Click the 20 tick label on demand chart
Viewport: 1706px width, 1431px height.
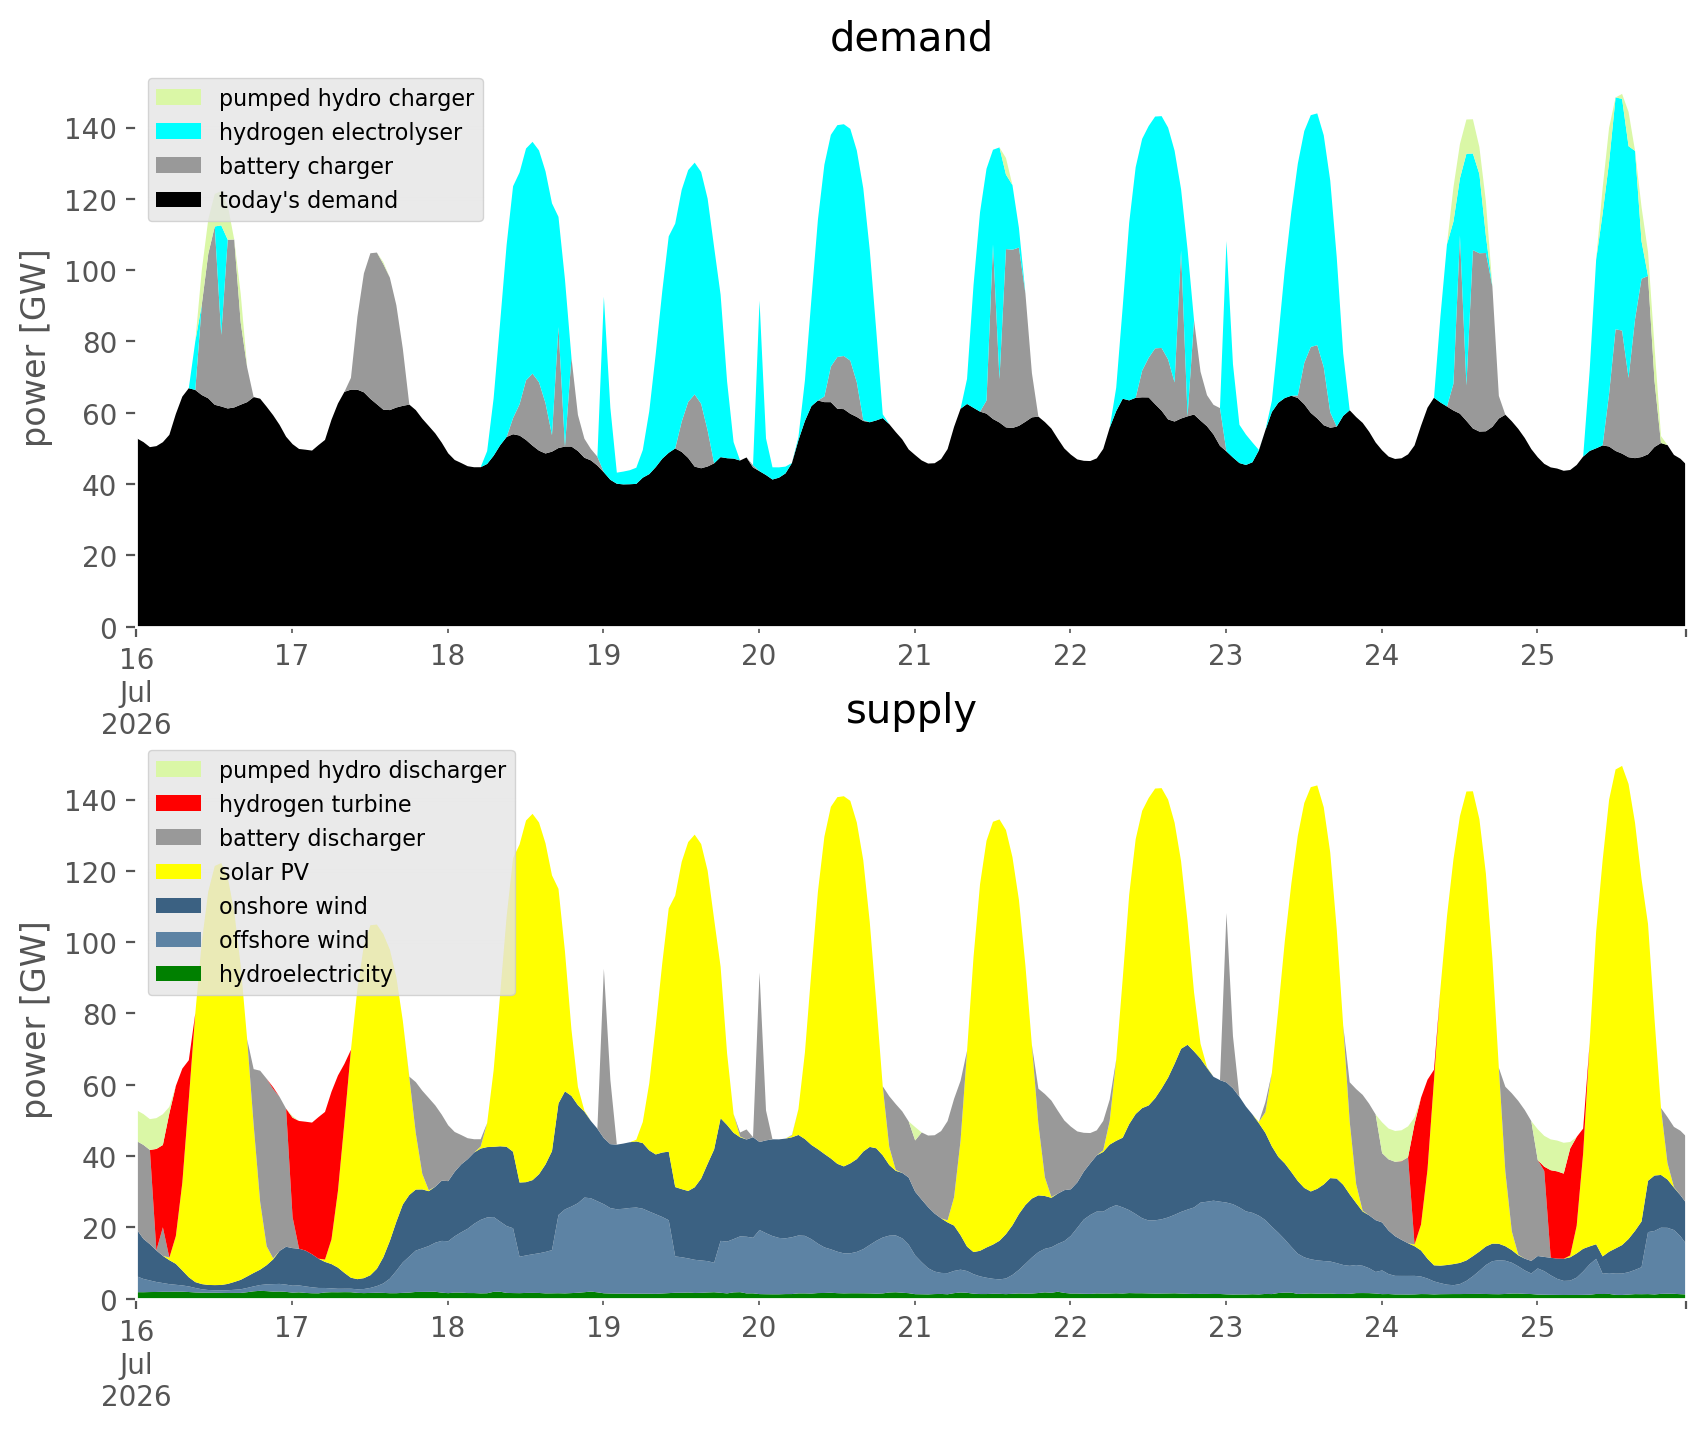100,556
